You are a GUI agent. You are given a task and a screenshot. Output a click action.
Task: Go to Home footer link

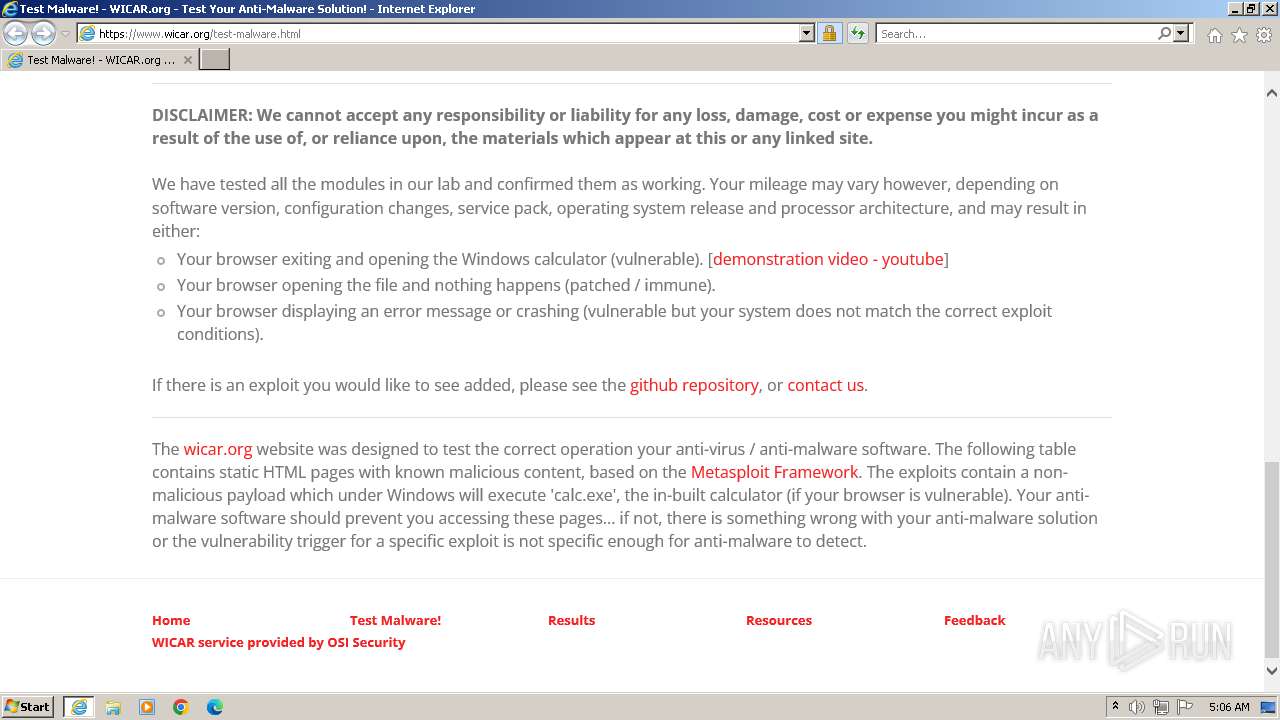click(171, 620)
